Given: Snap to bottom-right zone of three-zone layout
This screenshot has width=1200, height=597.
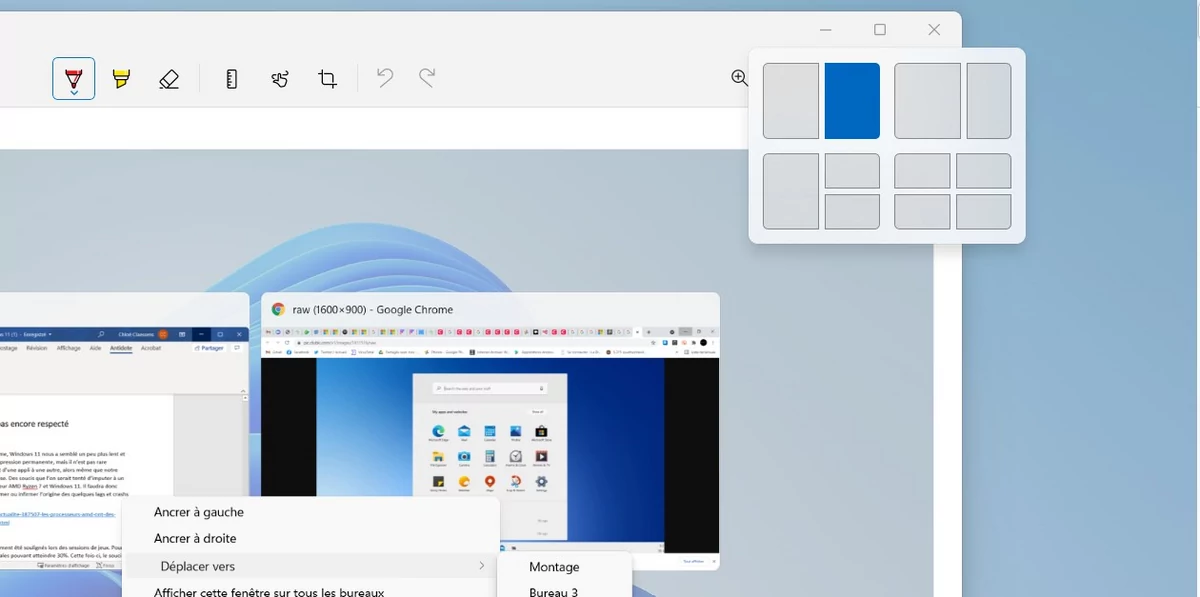Looking at the screenshot, I should (852, 212).
